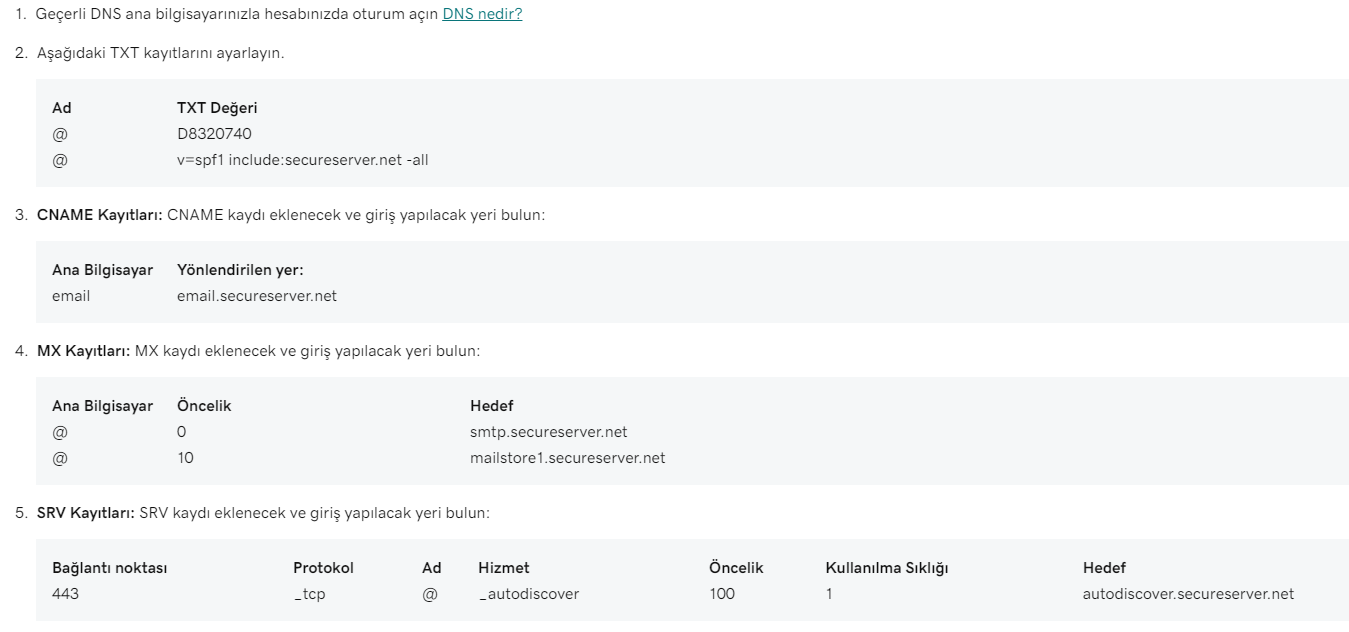Open the "DNS nedir?" link
1349x632 pixels.
point(482,16)
